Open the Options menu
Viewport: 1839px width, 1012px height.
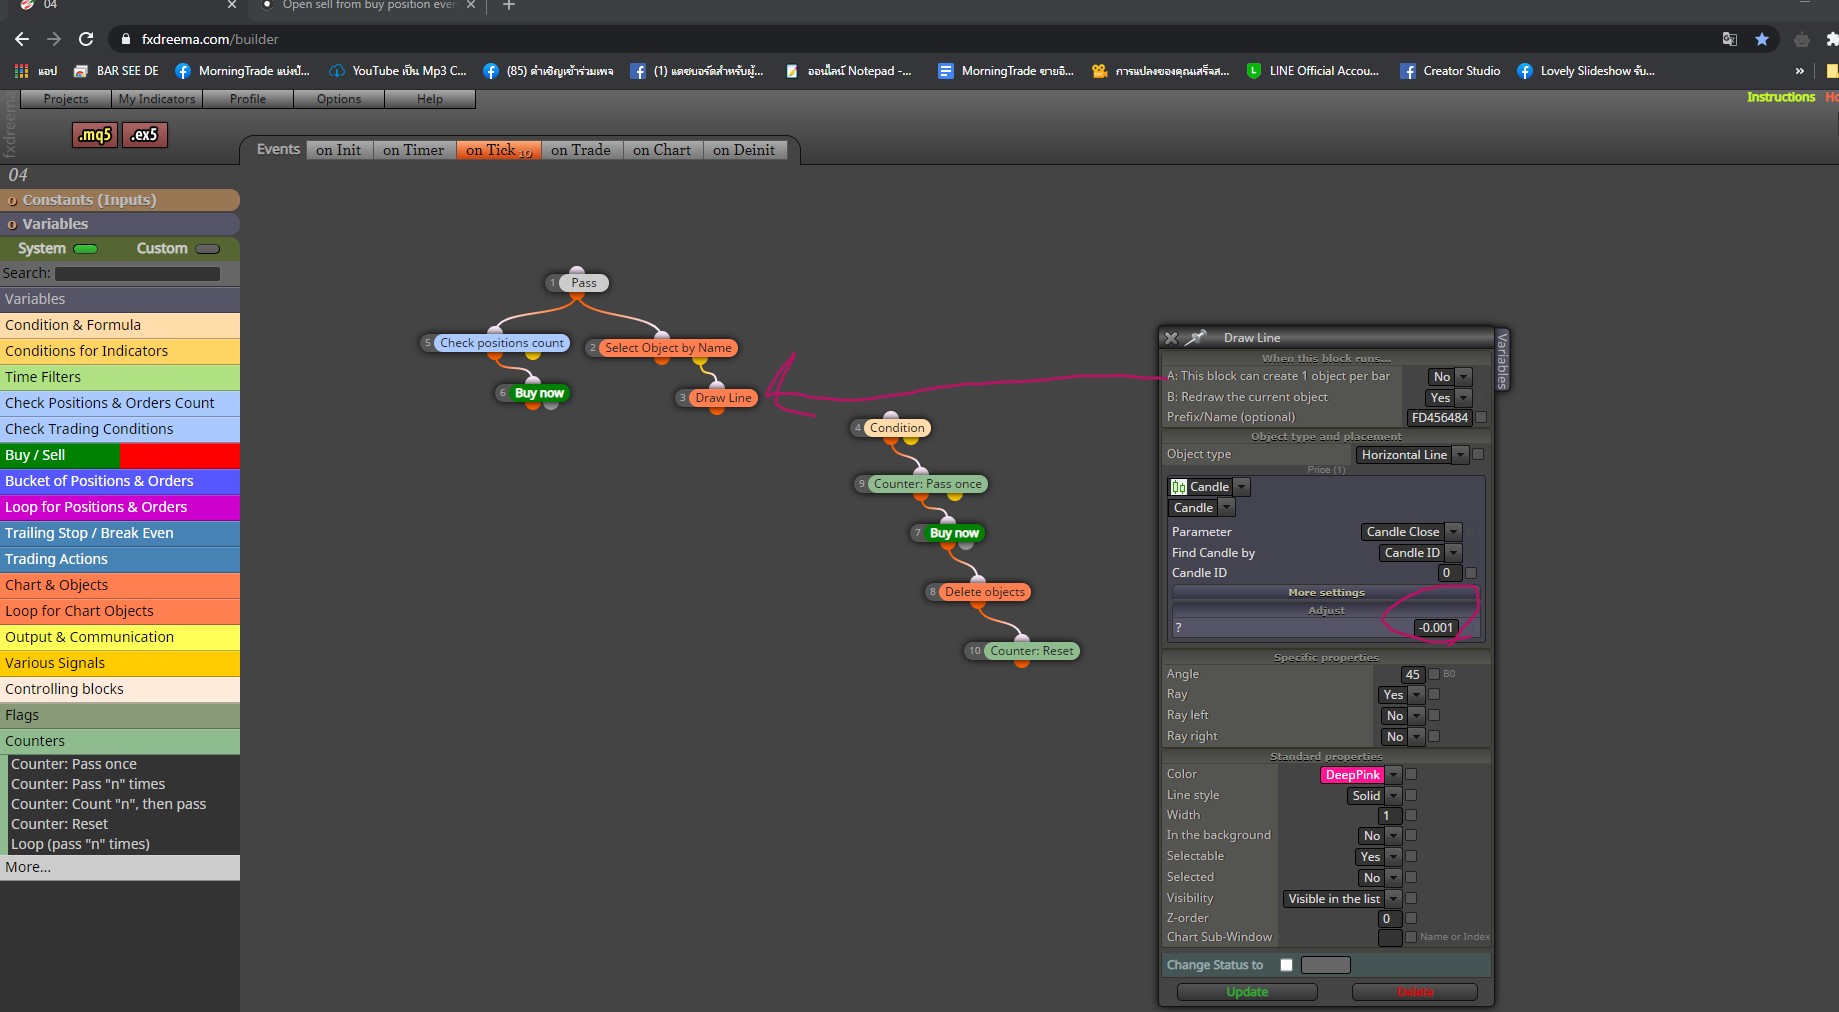point(339,99)
